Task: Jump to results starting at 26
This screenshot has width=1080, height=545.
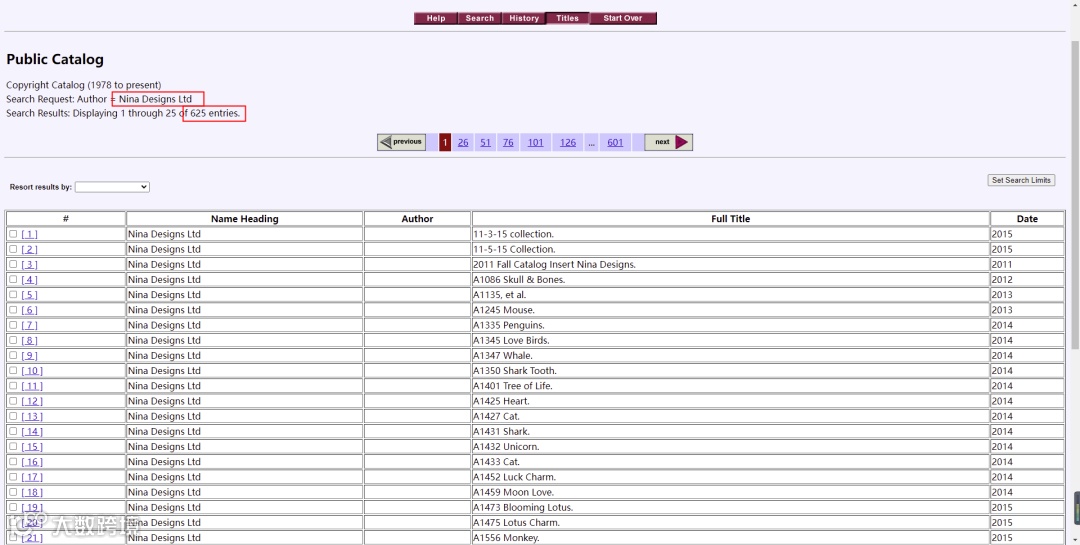Action: tap(463, 143)
